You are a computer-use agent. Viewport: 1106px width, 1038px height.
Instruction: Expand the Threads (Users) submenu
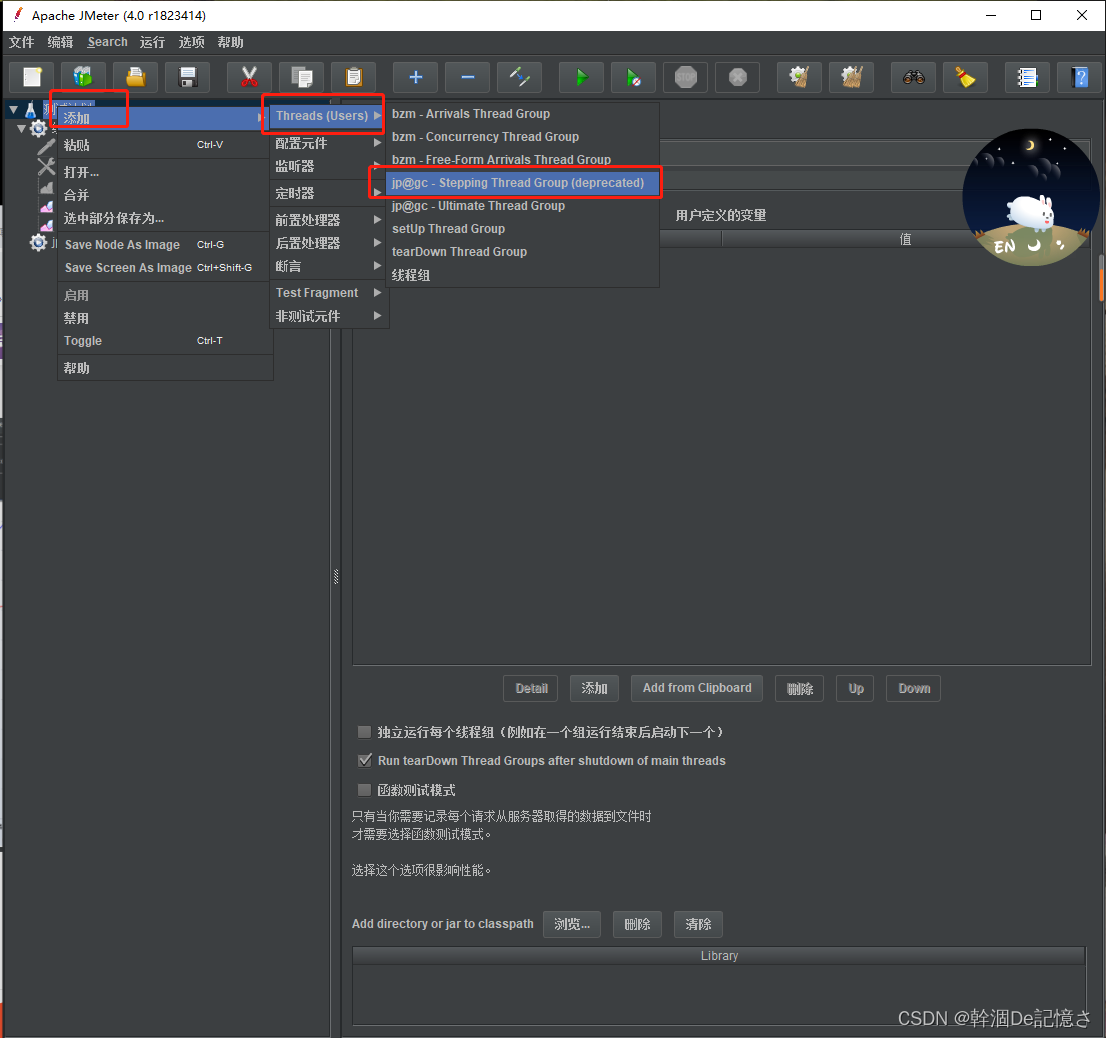327,115
